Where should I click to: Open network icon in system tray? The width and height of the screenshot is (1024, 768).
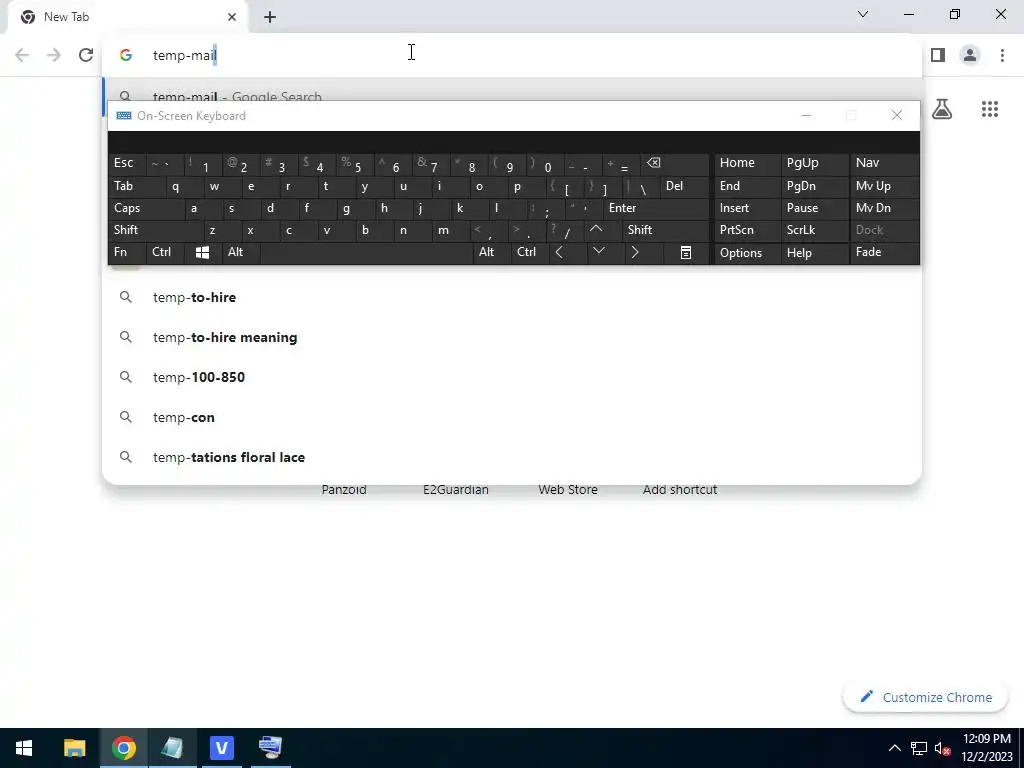pos(919,748)
